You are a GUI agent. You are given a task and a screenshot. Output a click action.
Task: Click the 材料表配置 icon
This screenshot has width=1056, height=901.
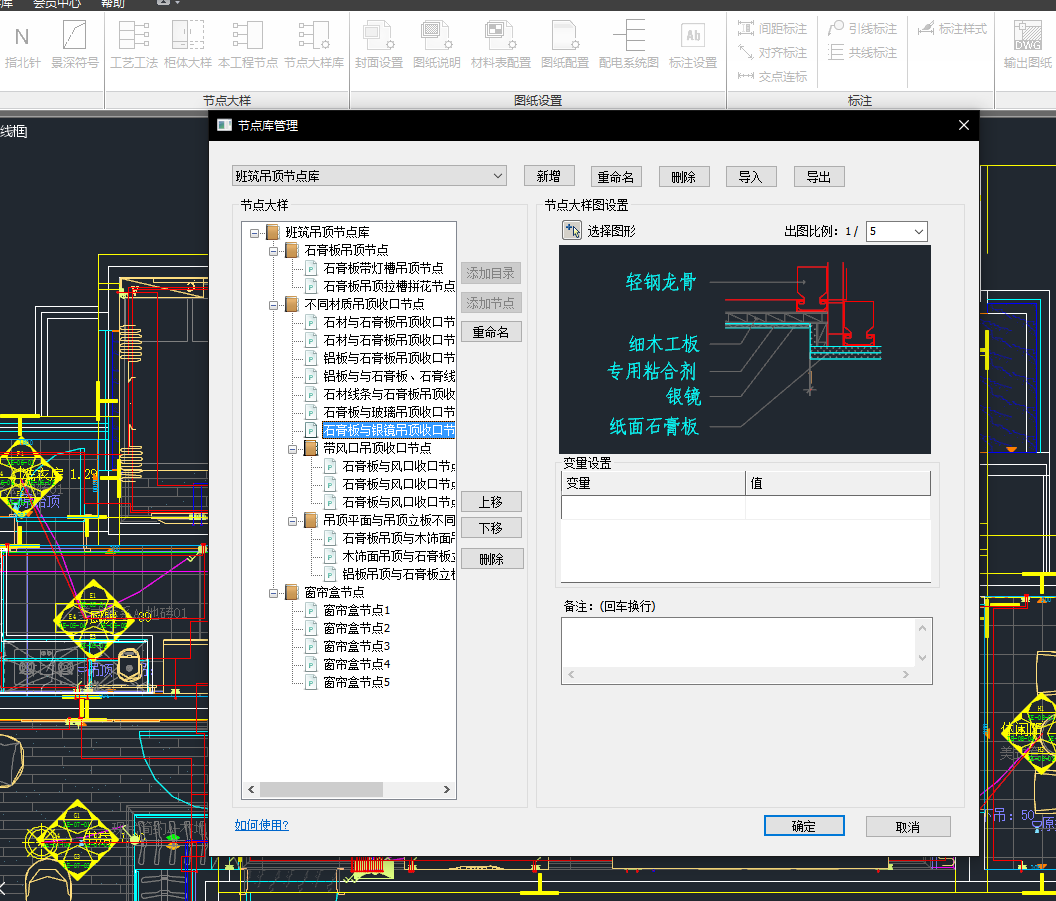(x=500, y=36)
